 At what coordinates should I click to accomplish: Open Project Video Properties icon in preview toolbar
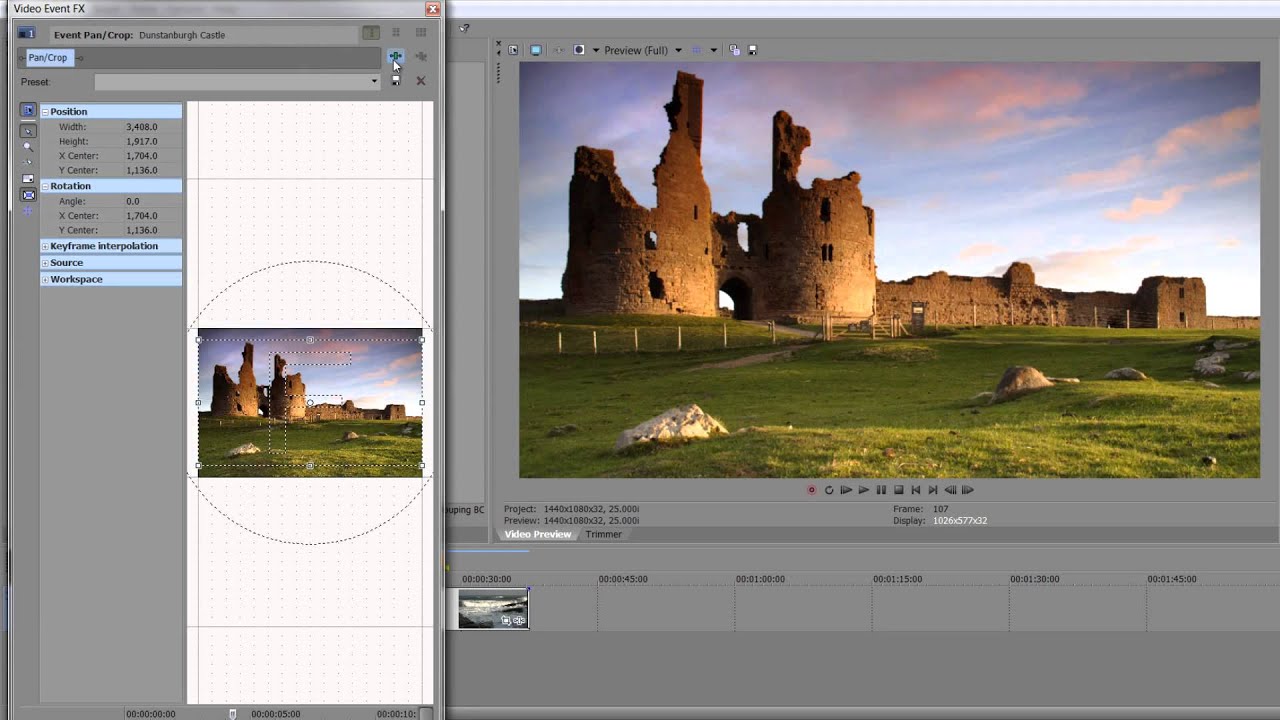point(513,50)
